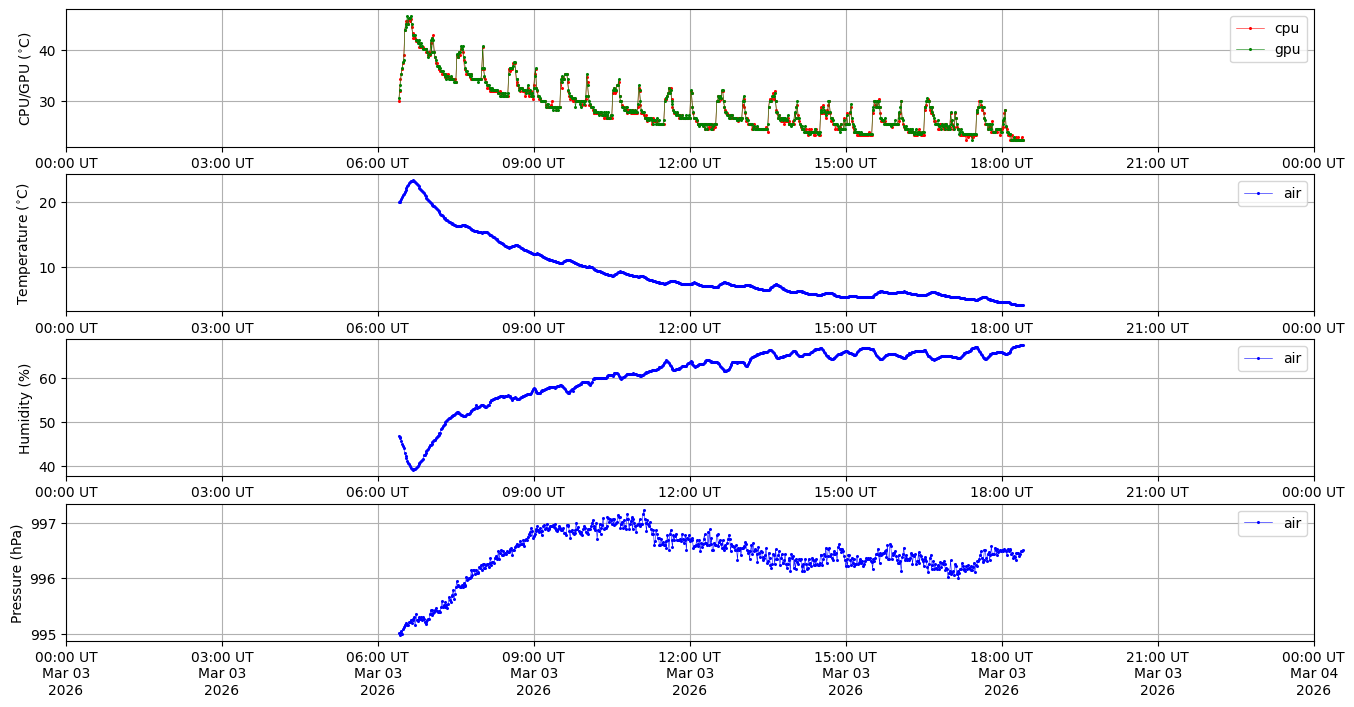
Task: Click the 06:00 UT Mar 03 bottom axis label
Action: coord(377,673)
